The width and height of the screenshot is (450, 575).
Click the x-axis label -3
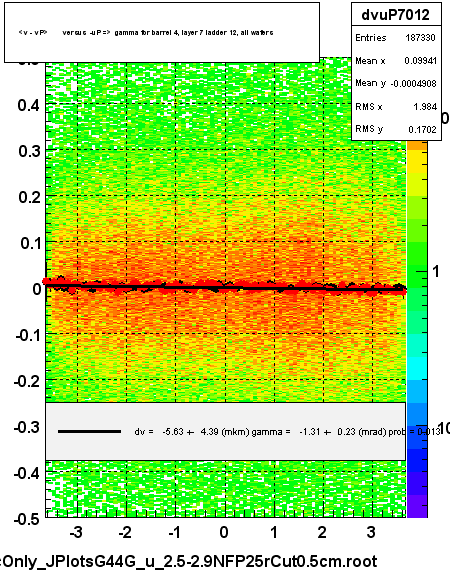click(76, 532)
